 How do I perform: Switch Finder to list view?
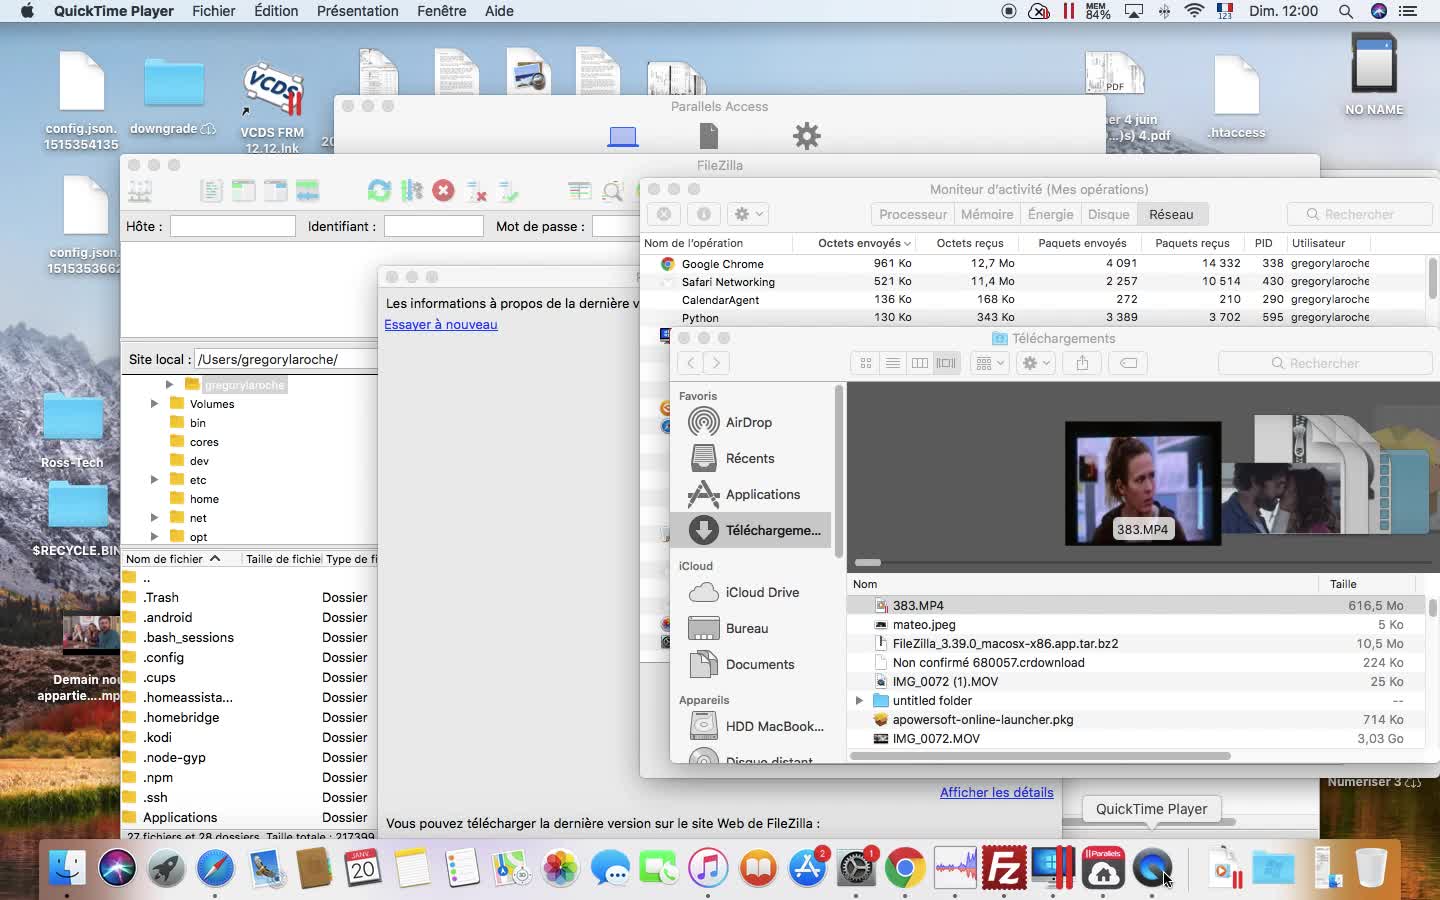[893, 363]
